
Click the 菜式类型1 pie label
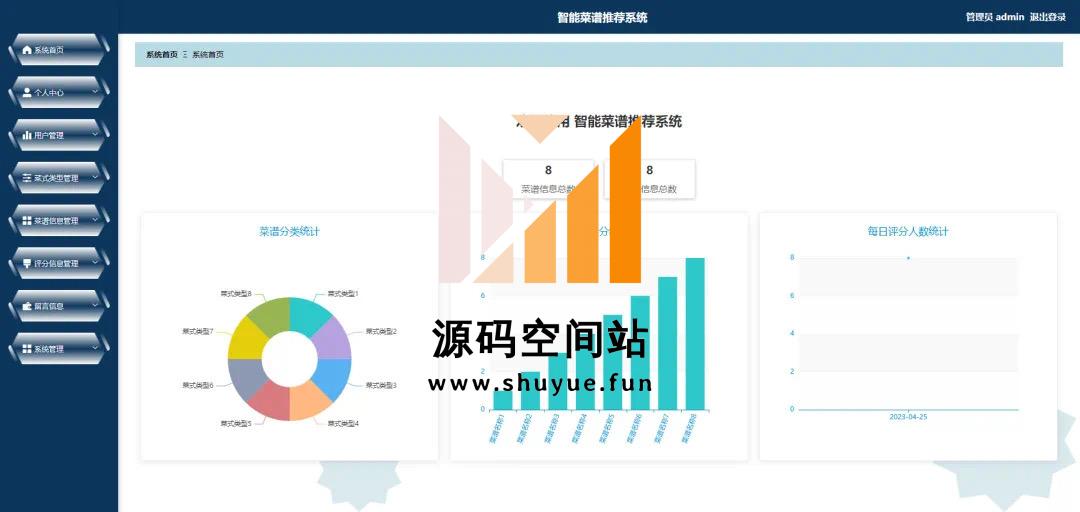(343, 294)
